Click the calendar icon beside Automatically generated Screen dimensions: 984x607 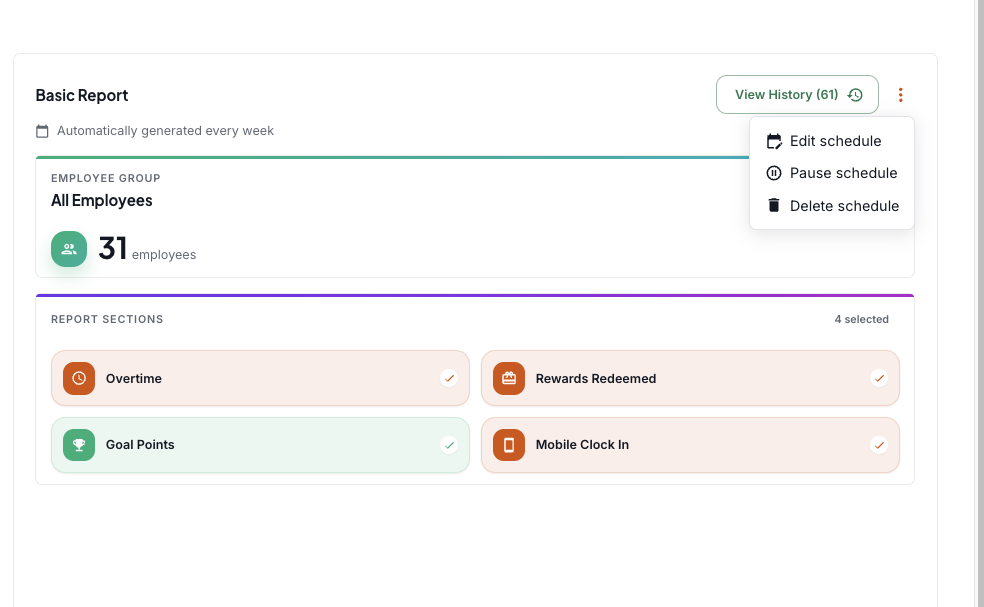click(x=42, y=131)
